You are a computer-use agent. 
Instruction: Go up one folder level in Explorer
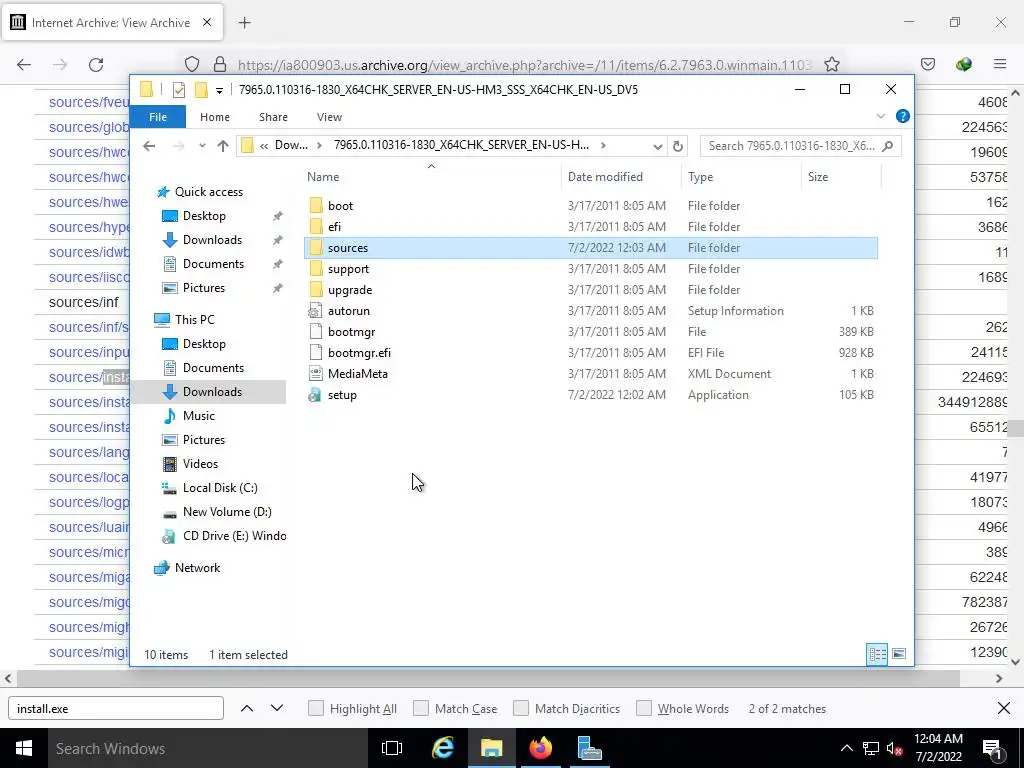(x=223, y=146)
